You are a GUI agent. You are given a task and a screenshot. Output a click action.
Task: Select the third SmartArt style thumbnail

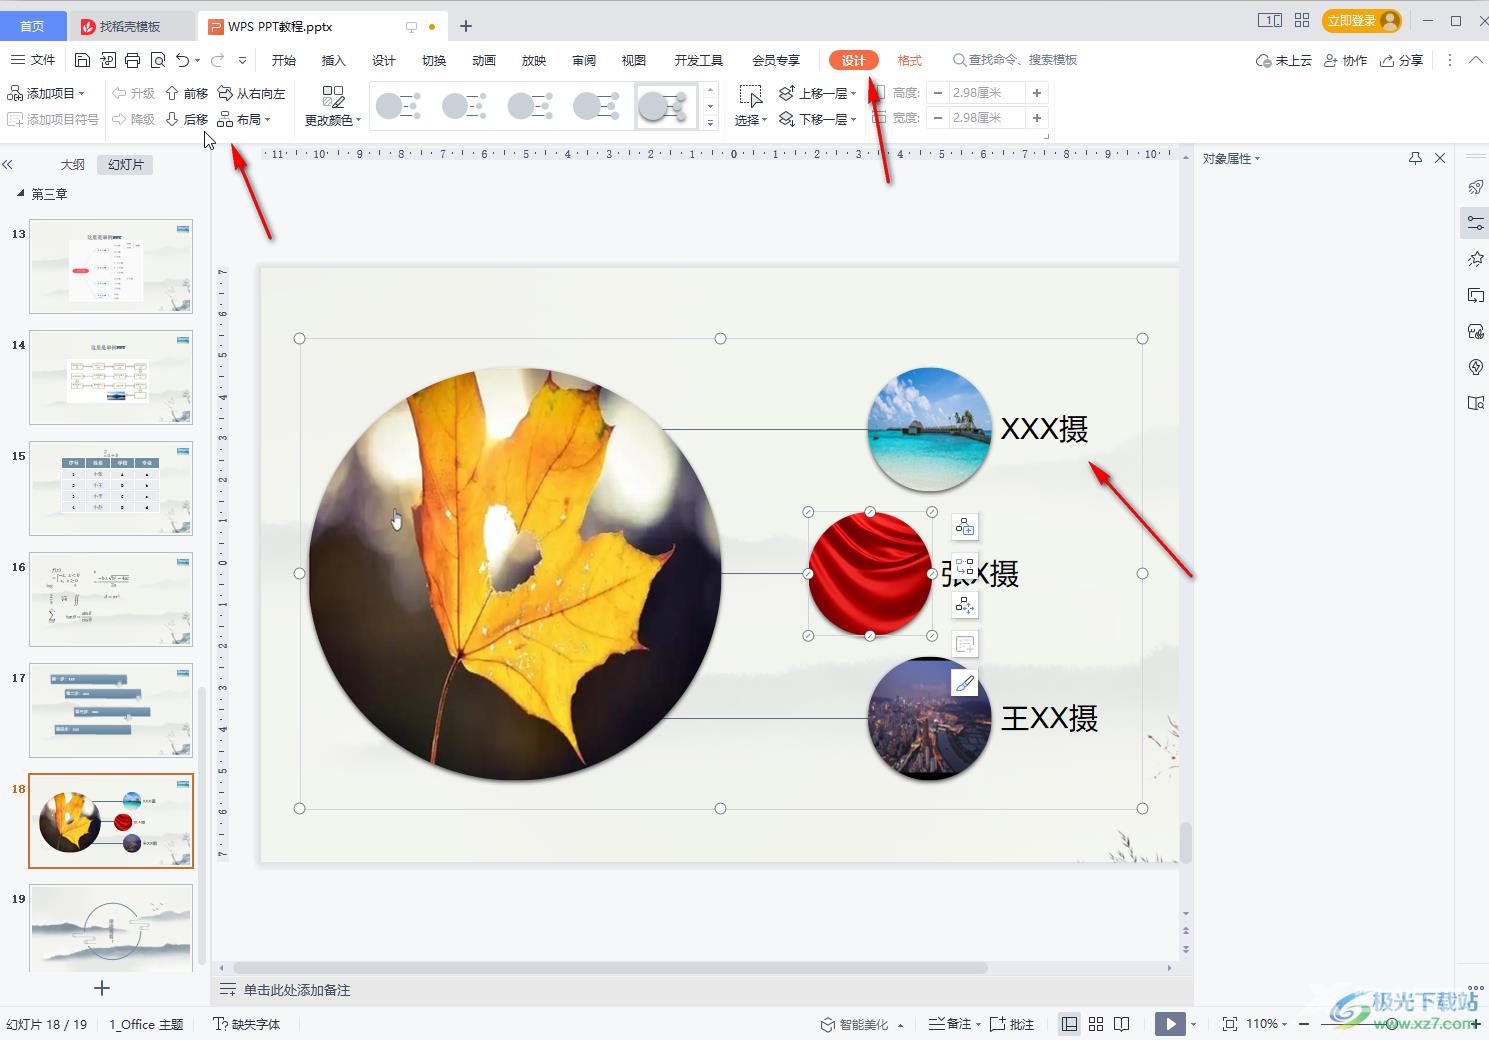(531, 106)
